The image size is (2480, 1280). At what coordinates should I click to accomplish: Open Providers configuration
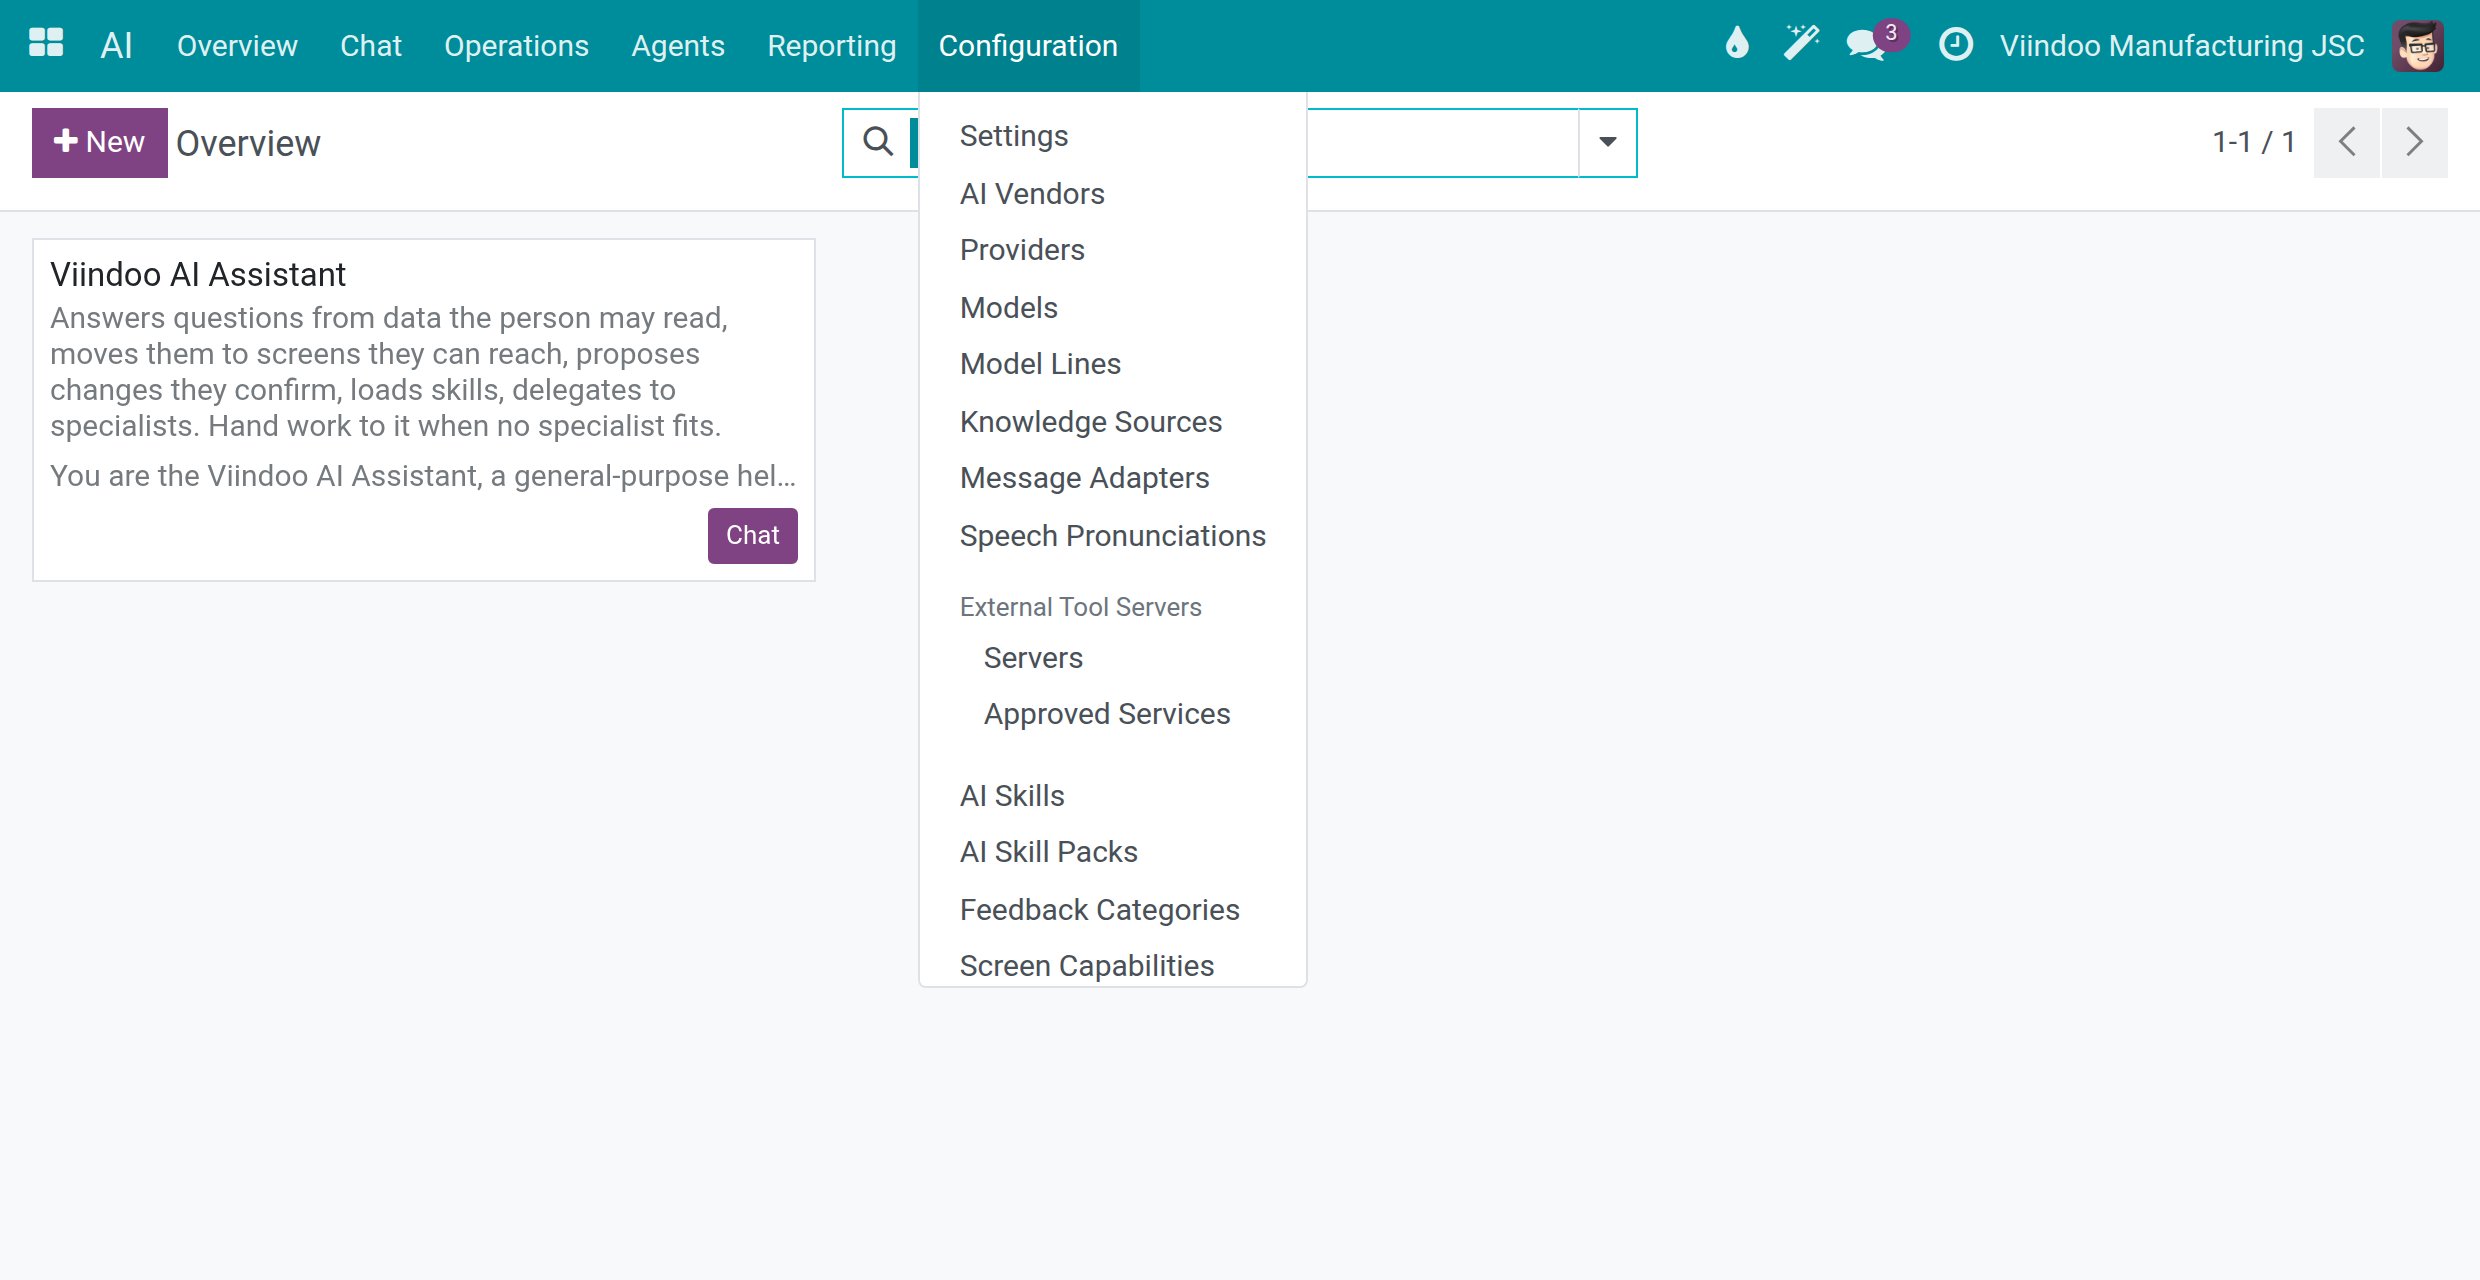pos(1112,250)
